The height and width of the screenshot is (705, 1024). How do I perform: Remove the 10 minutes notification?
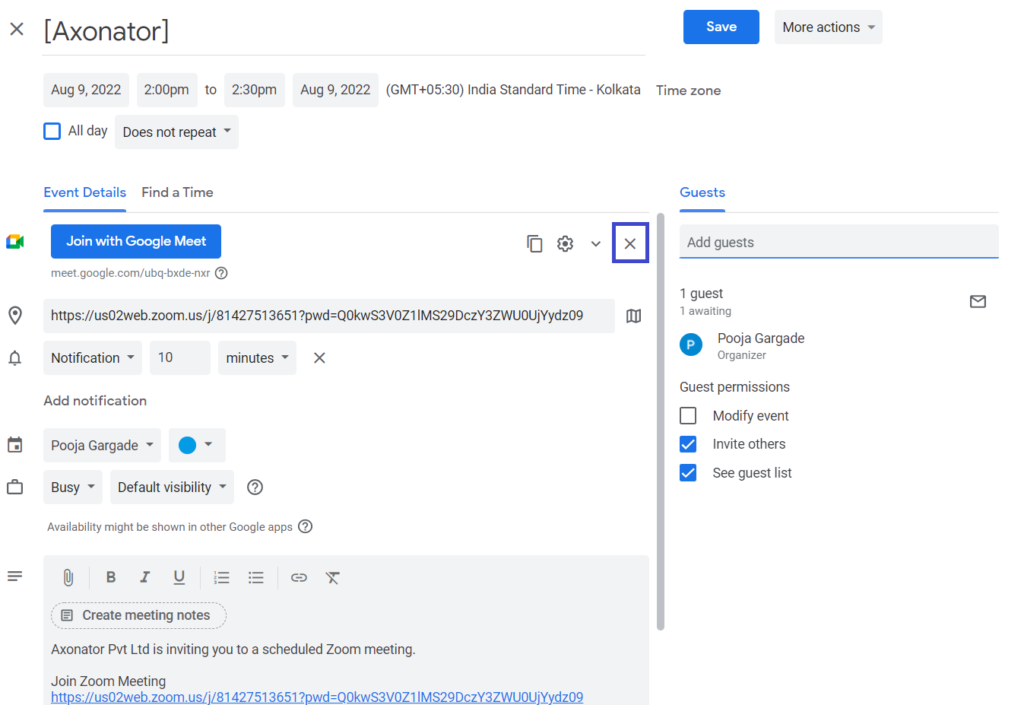pyautogui.click(x=319, y=358)
